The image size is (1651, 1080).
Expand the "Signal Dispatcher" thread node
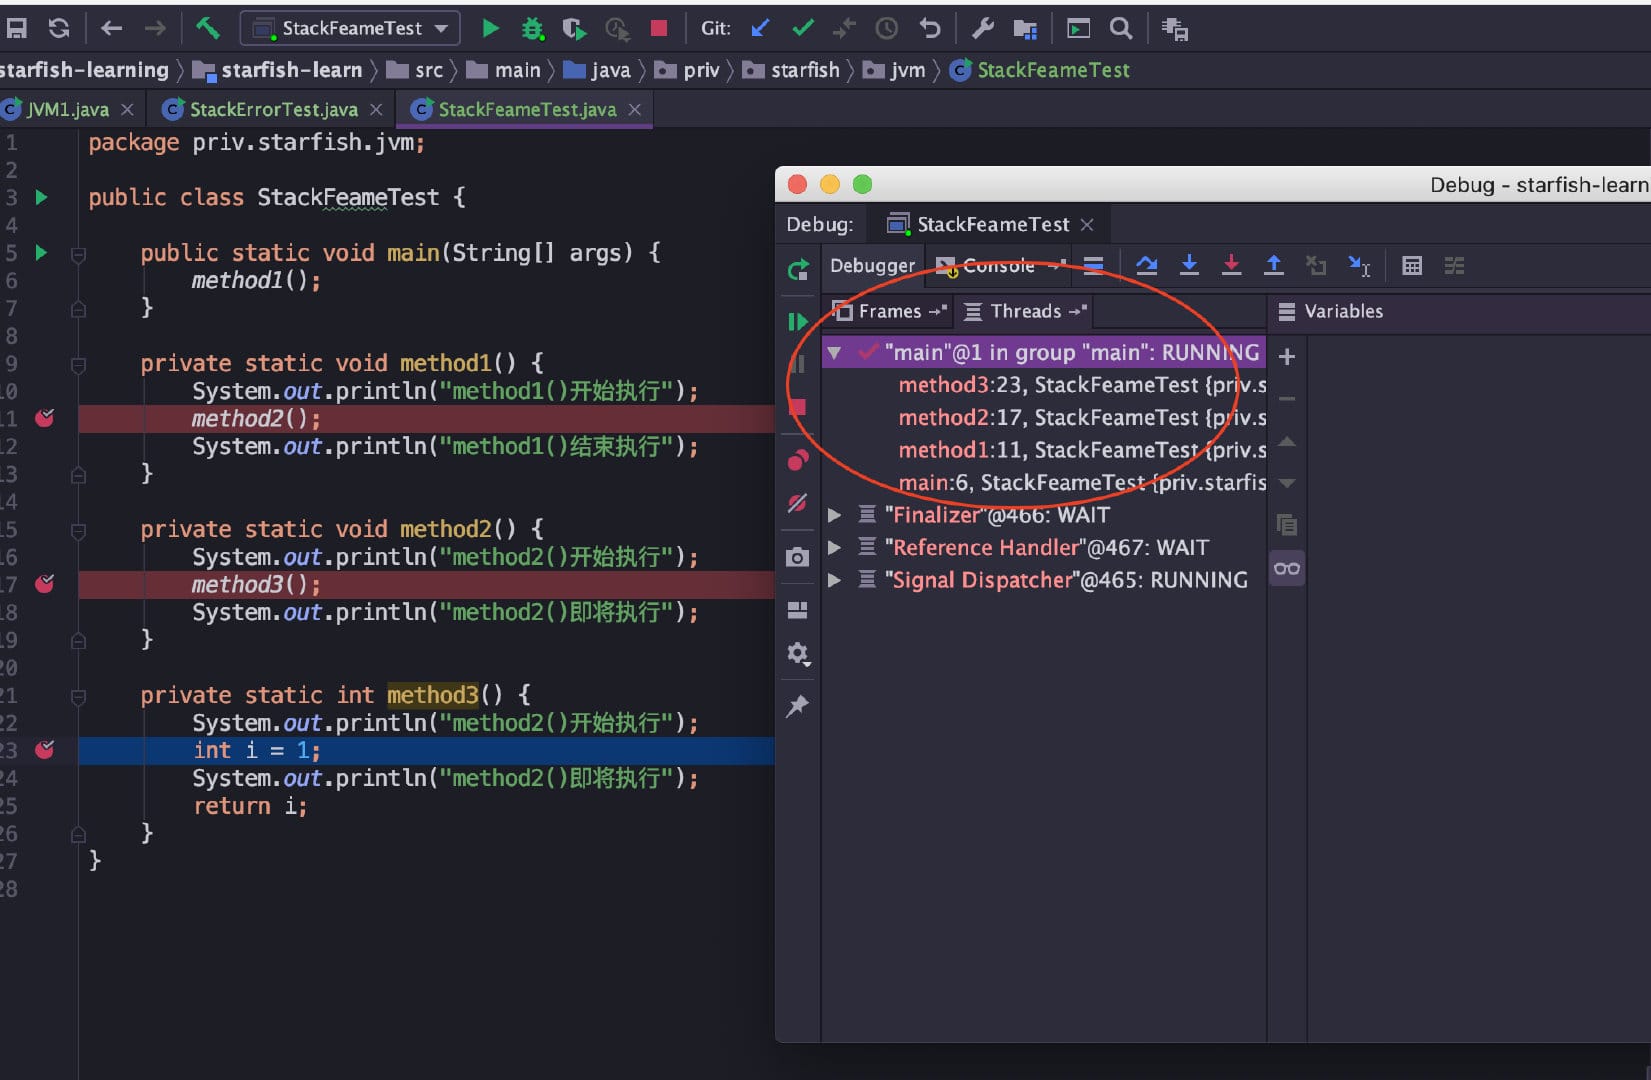click(834, 580)
